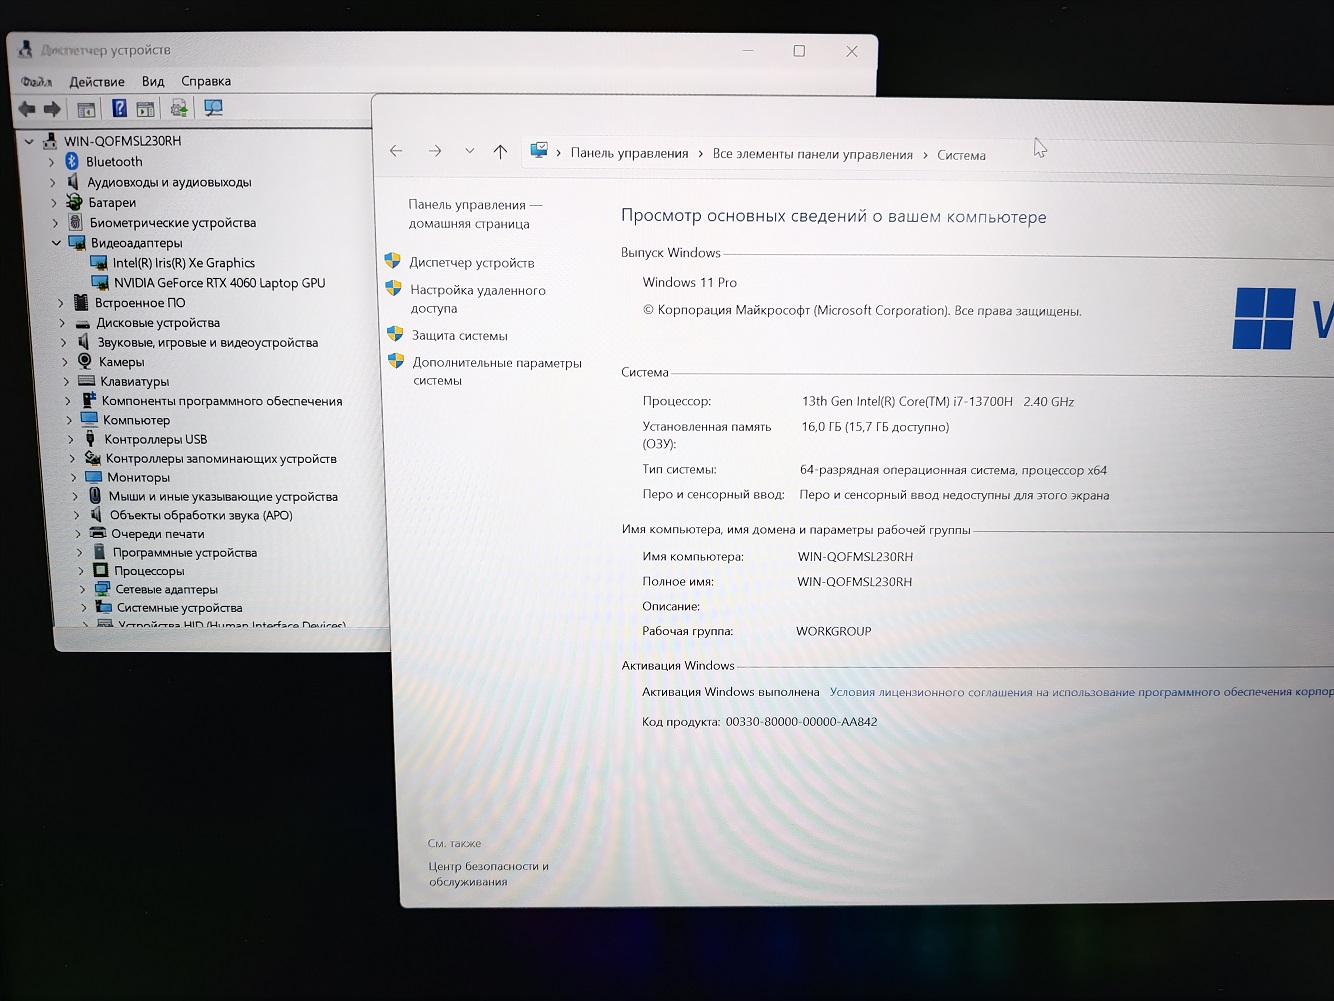Image resolution: width=1334 pixels, height=1001 pixels.
Task: Select the monitor icon beside Мониторы
Action: click(94, 477)
